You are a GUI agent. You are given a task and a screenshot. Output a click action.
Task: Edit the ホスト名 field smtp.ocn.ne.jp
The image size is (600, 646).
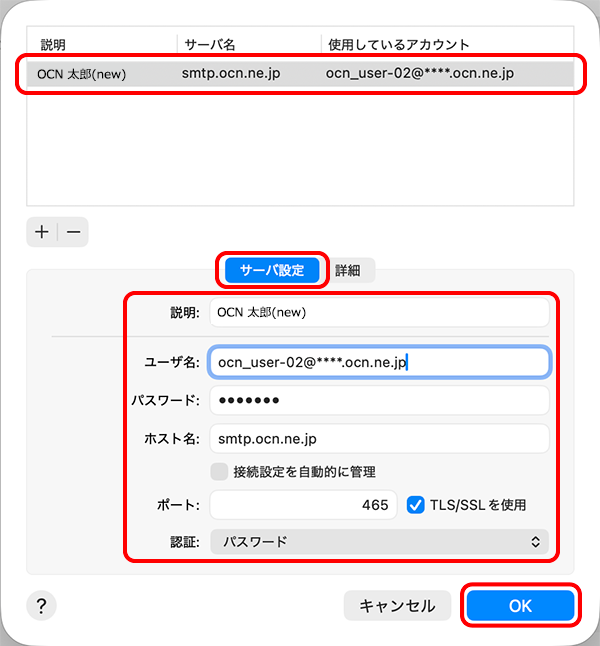(x=379, y=438)
